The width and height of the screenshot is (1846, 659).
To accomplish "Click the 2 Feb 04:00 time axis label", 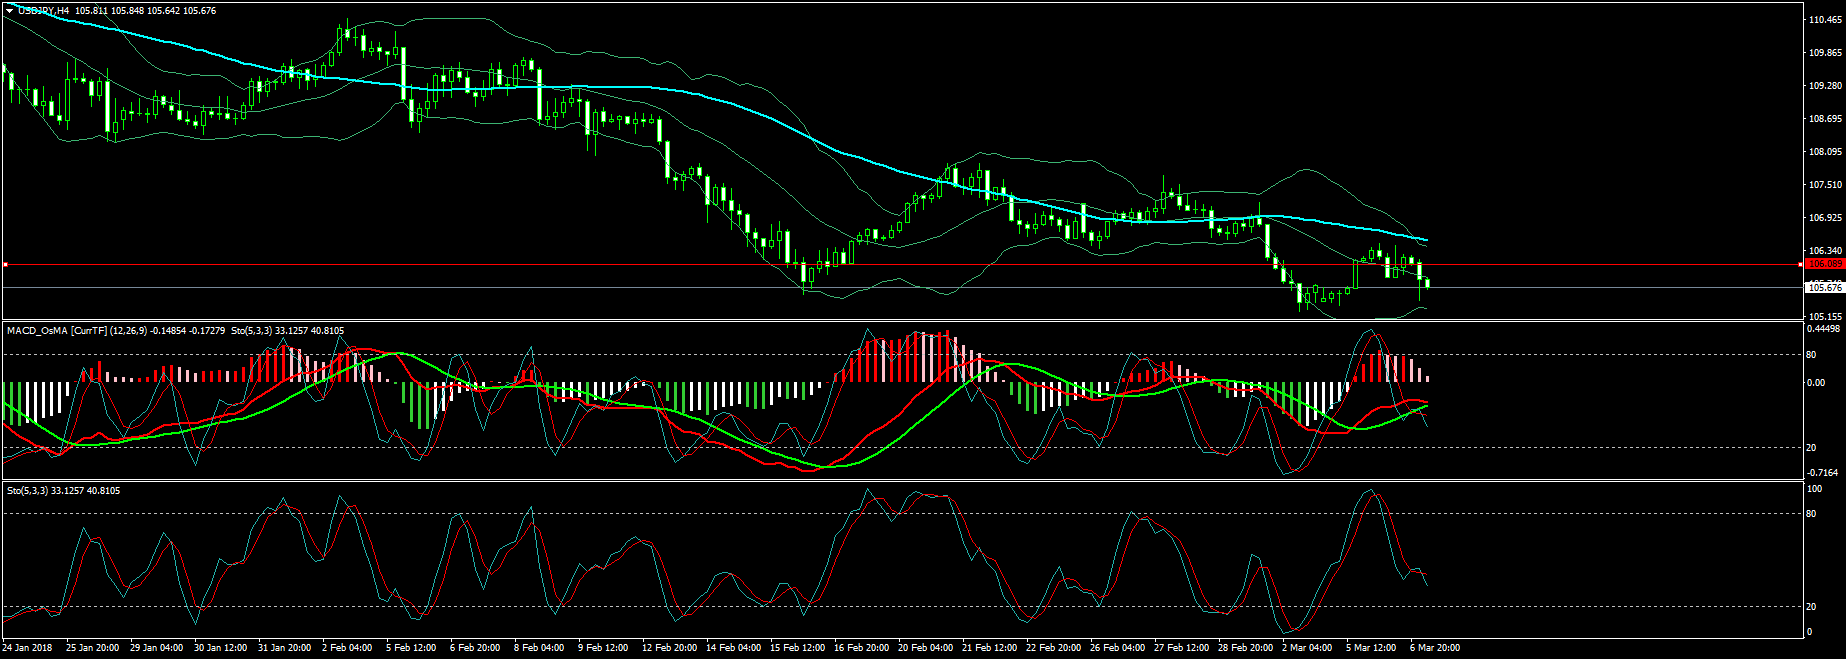I will (x=347, y=648).
